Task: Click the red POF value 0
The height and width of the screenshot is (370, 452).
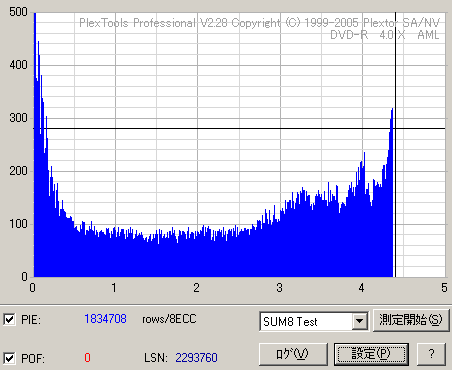Action: tap(87, 358)
